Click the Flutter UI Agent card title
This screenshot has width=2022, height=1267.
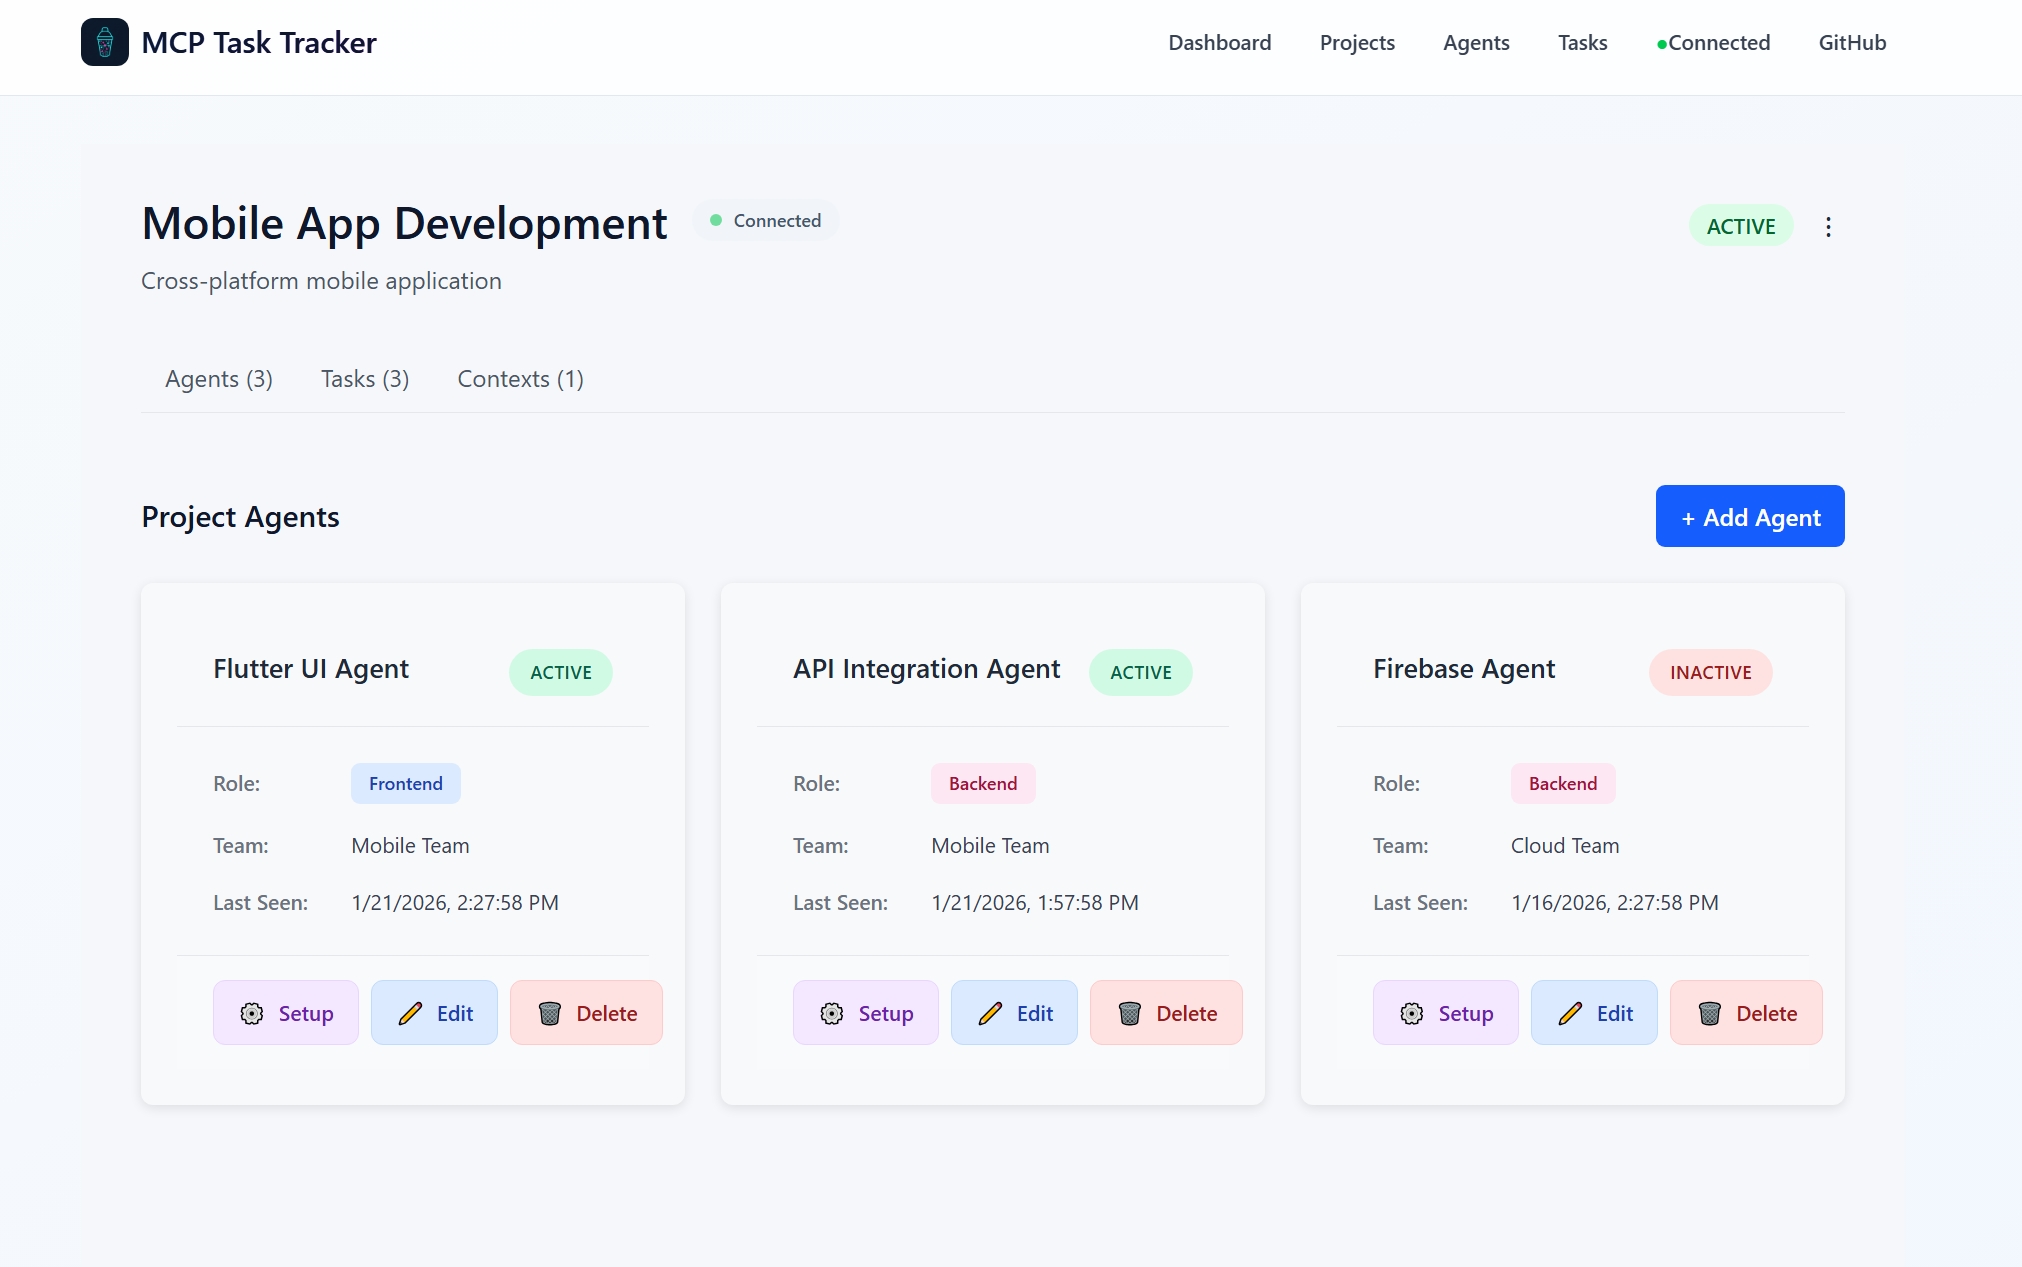[x=311, y=669]
